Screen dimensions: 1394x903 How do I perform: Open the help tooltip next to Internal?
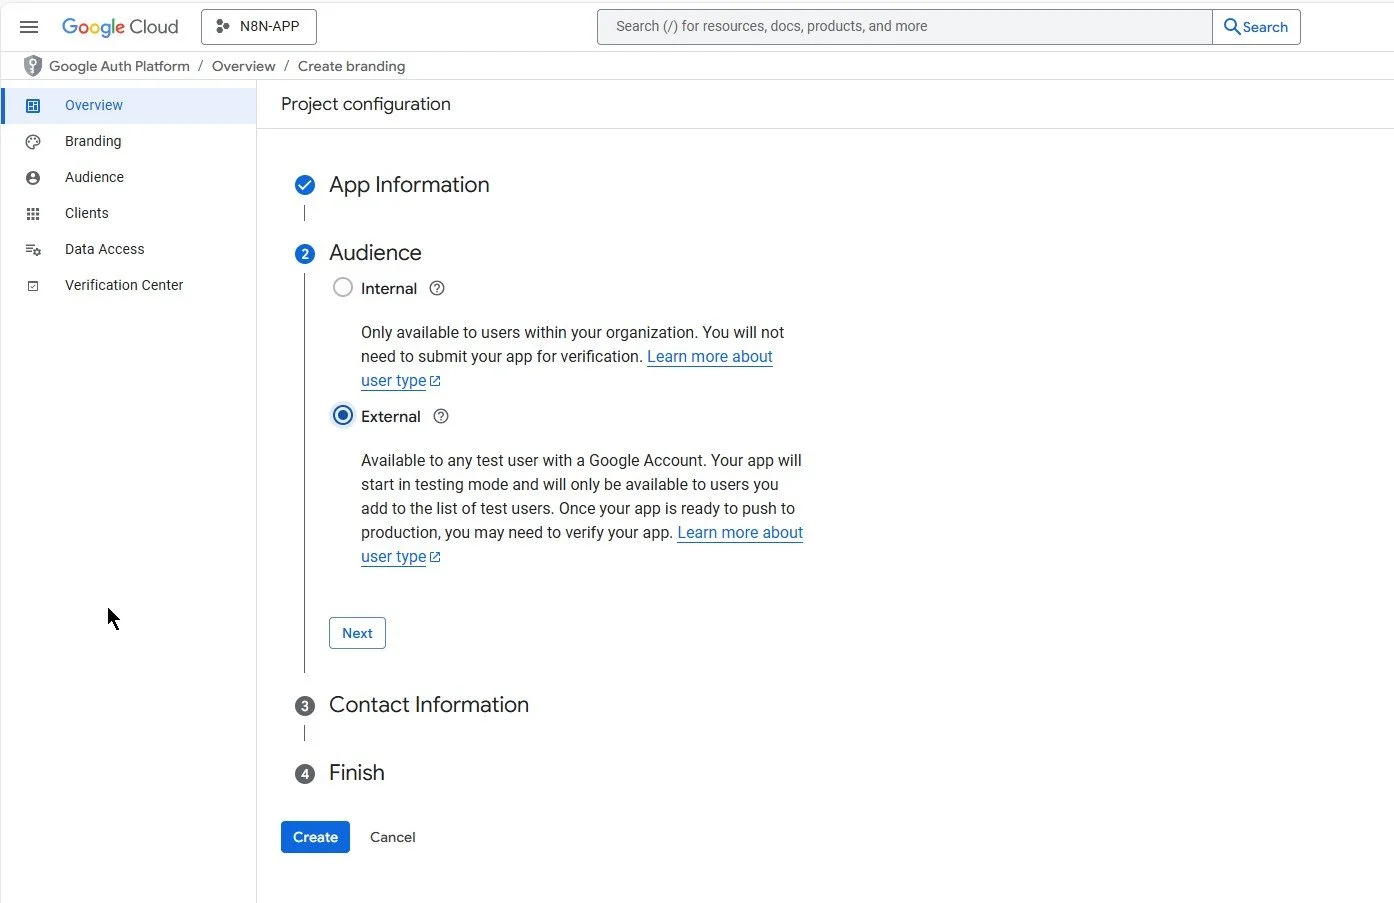click(x=436, y=288)
